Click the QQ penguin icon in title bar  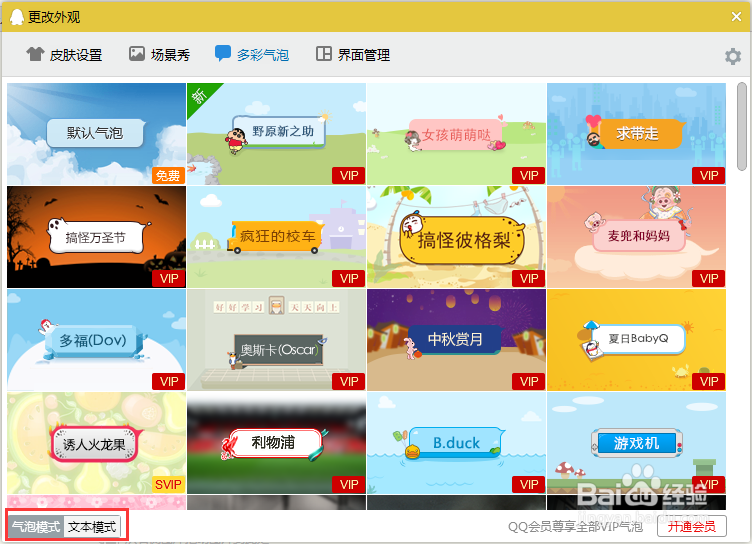click(x=17, y=17)
